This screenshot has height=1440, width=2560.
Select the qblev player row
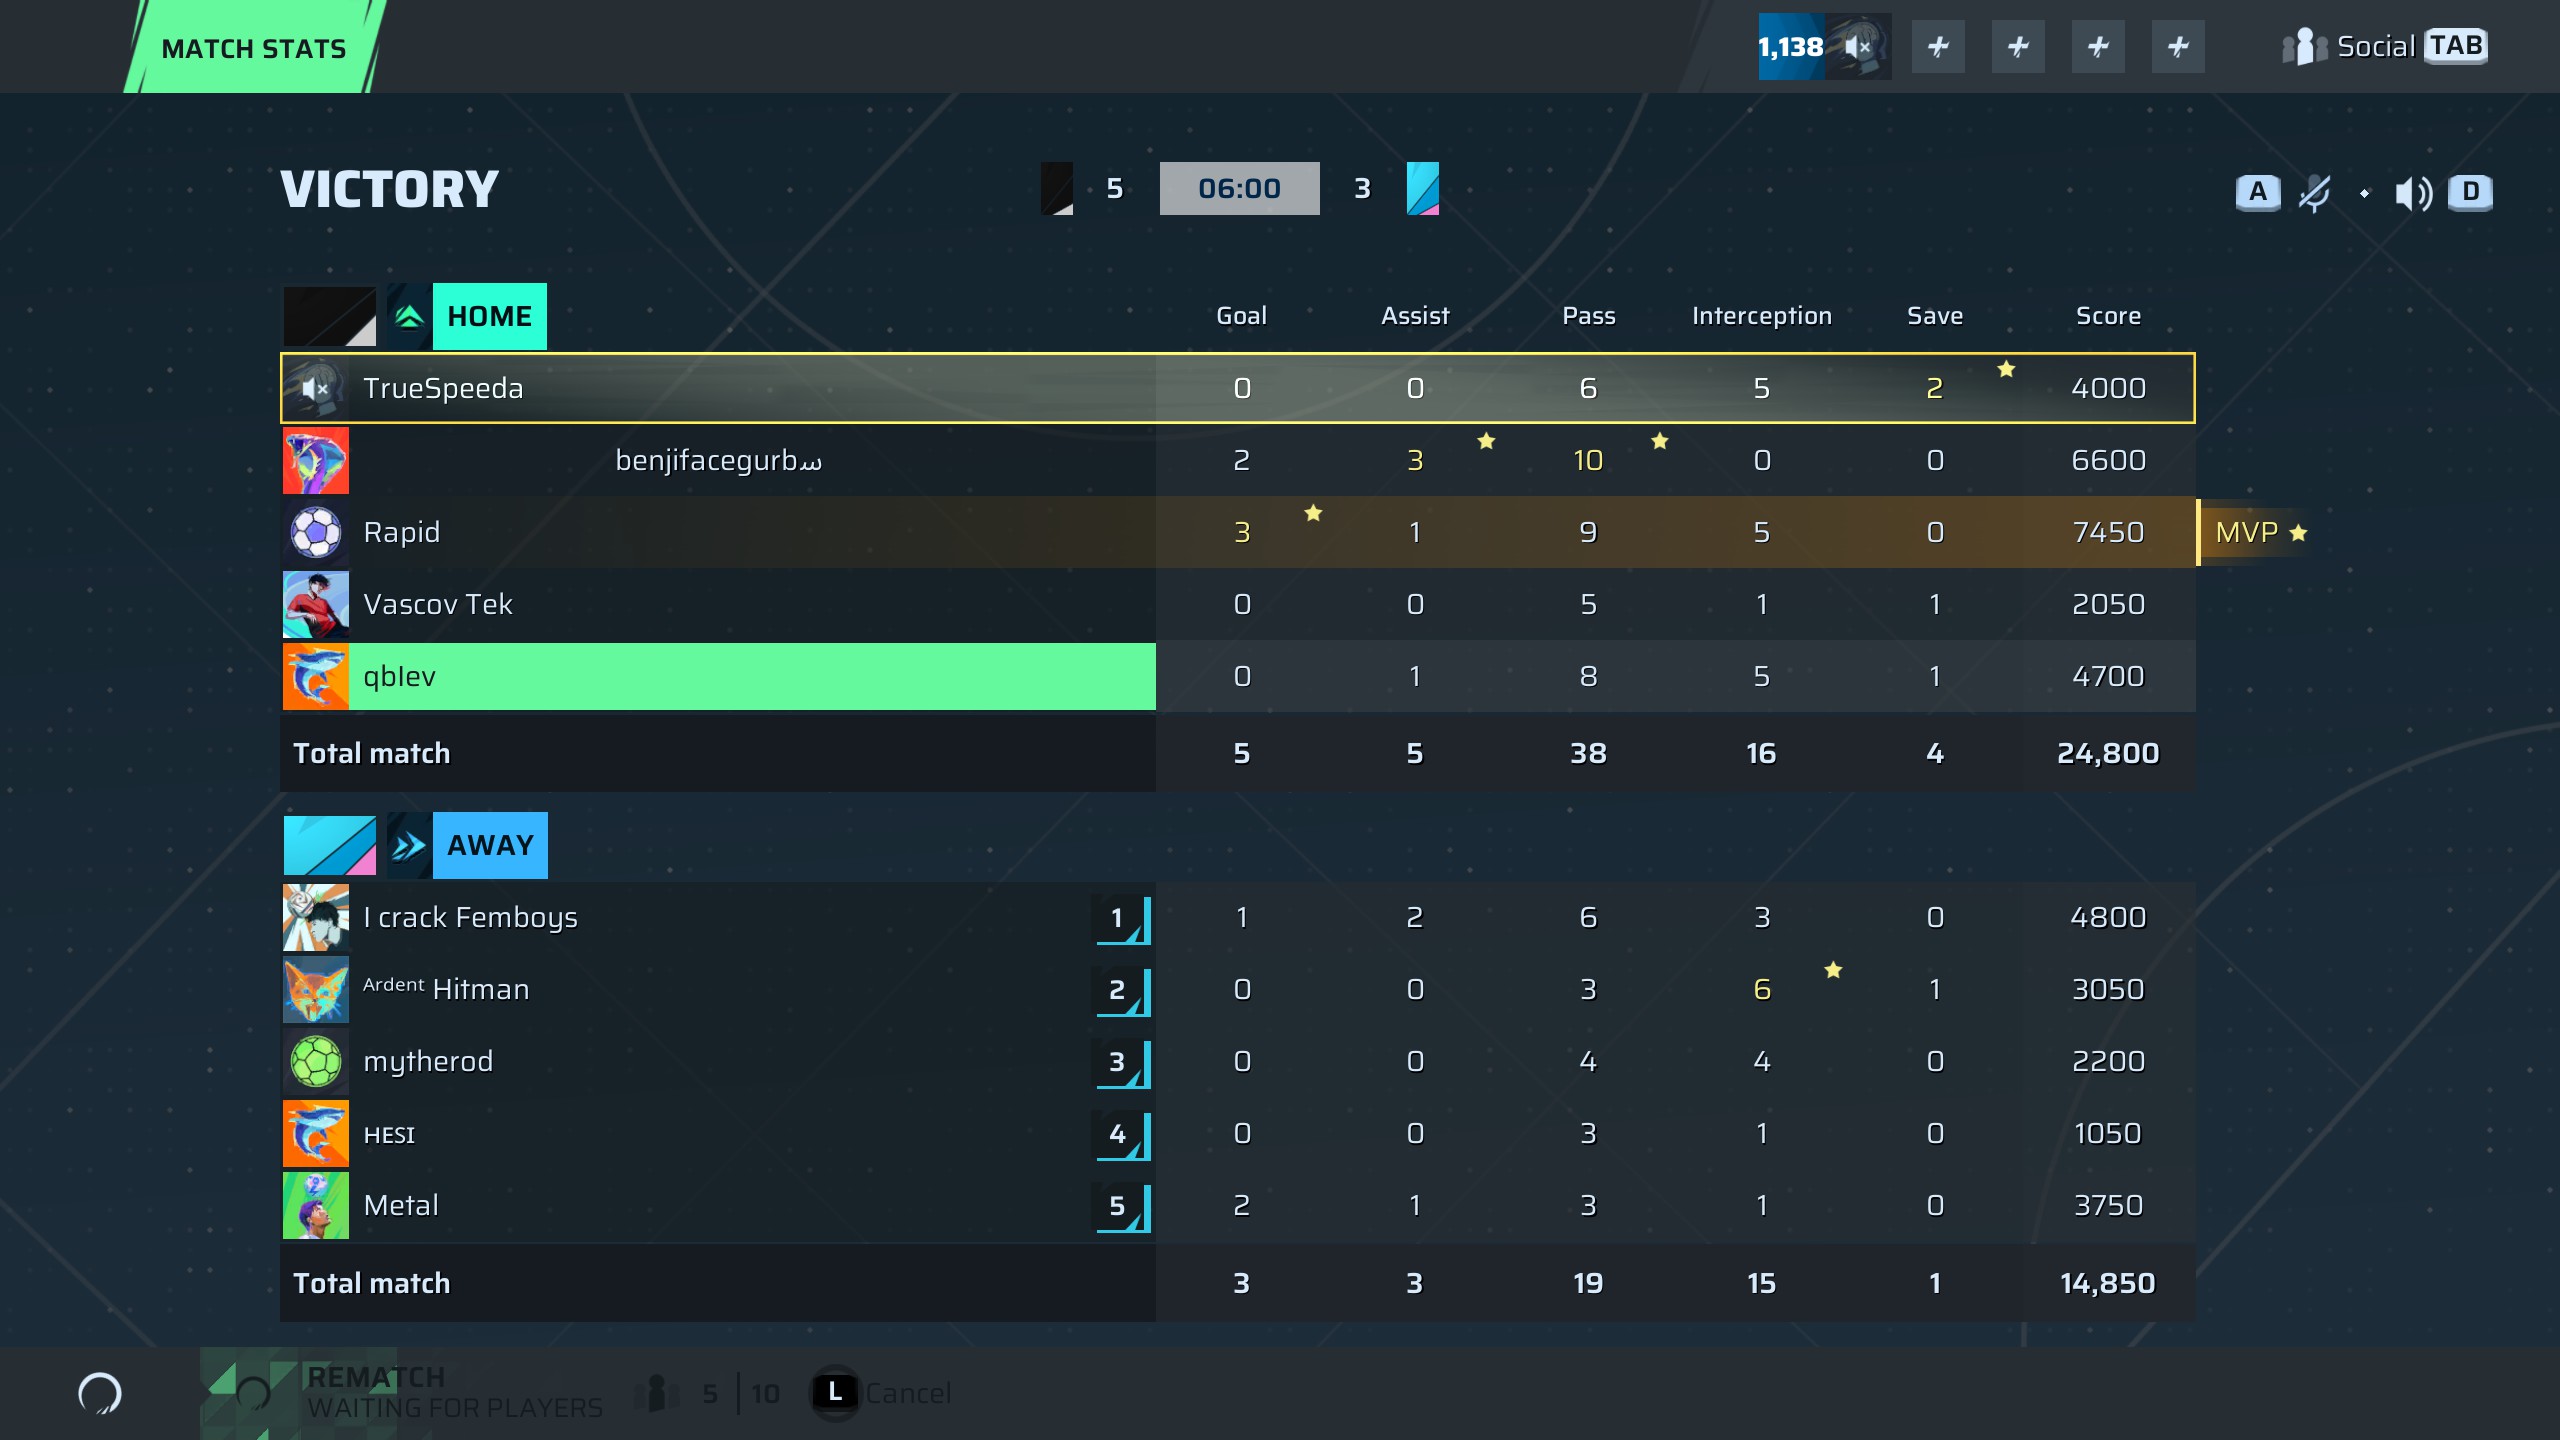click(x=718, y=677)
